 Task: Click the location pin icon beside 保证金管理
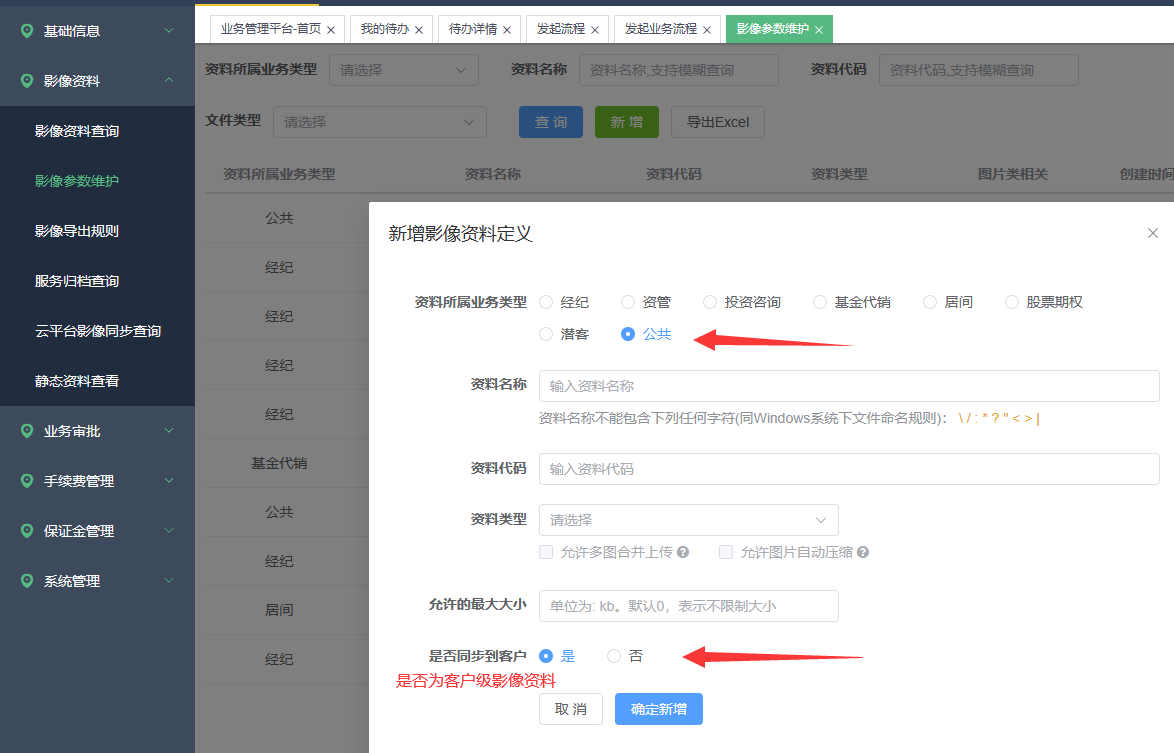click(x=27, y=531)
